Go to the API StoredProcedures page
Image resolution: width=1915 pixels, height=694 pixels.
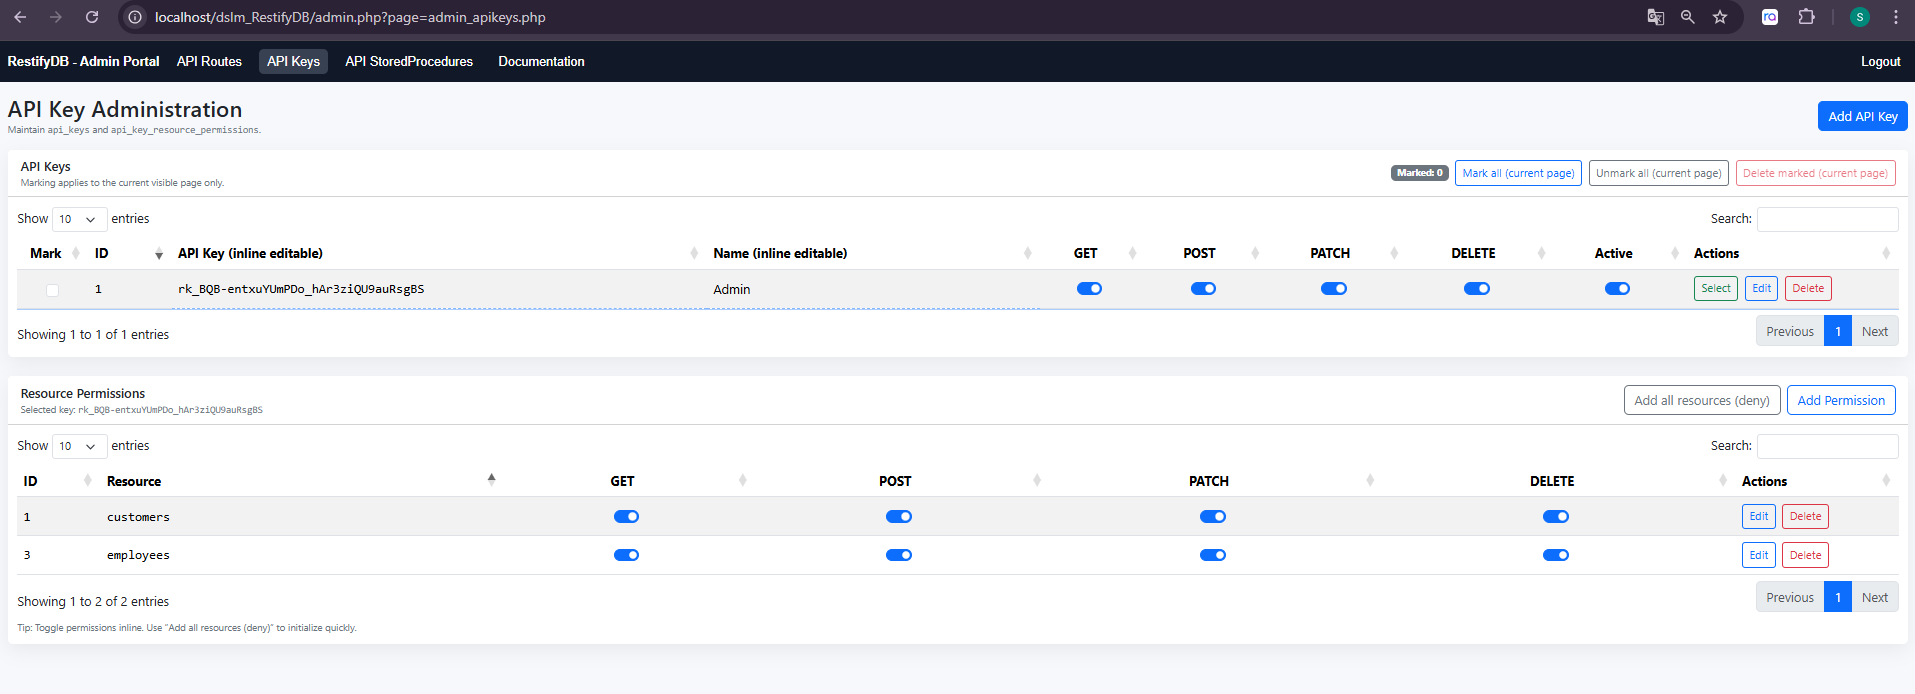(x=409, y=61)
